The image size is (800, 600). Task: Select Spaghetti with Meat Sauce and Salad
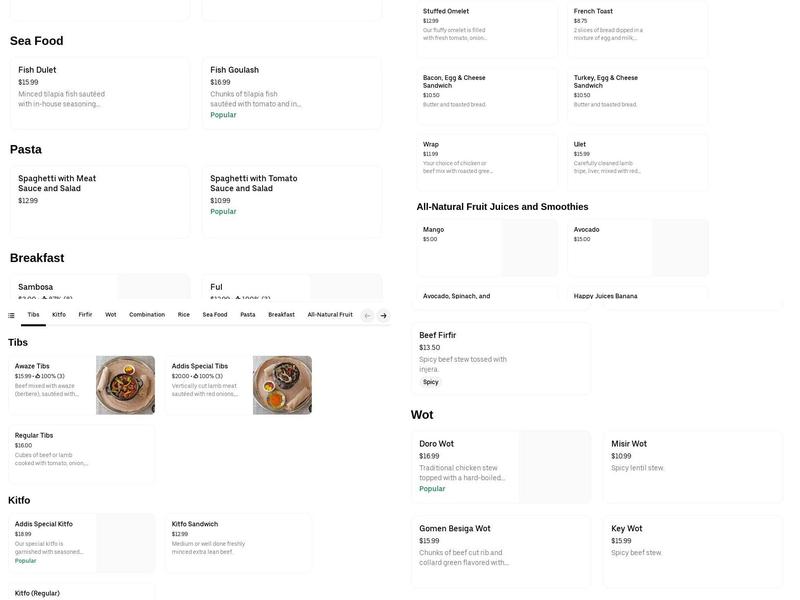coord(99,201)
